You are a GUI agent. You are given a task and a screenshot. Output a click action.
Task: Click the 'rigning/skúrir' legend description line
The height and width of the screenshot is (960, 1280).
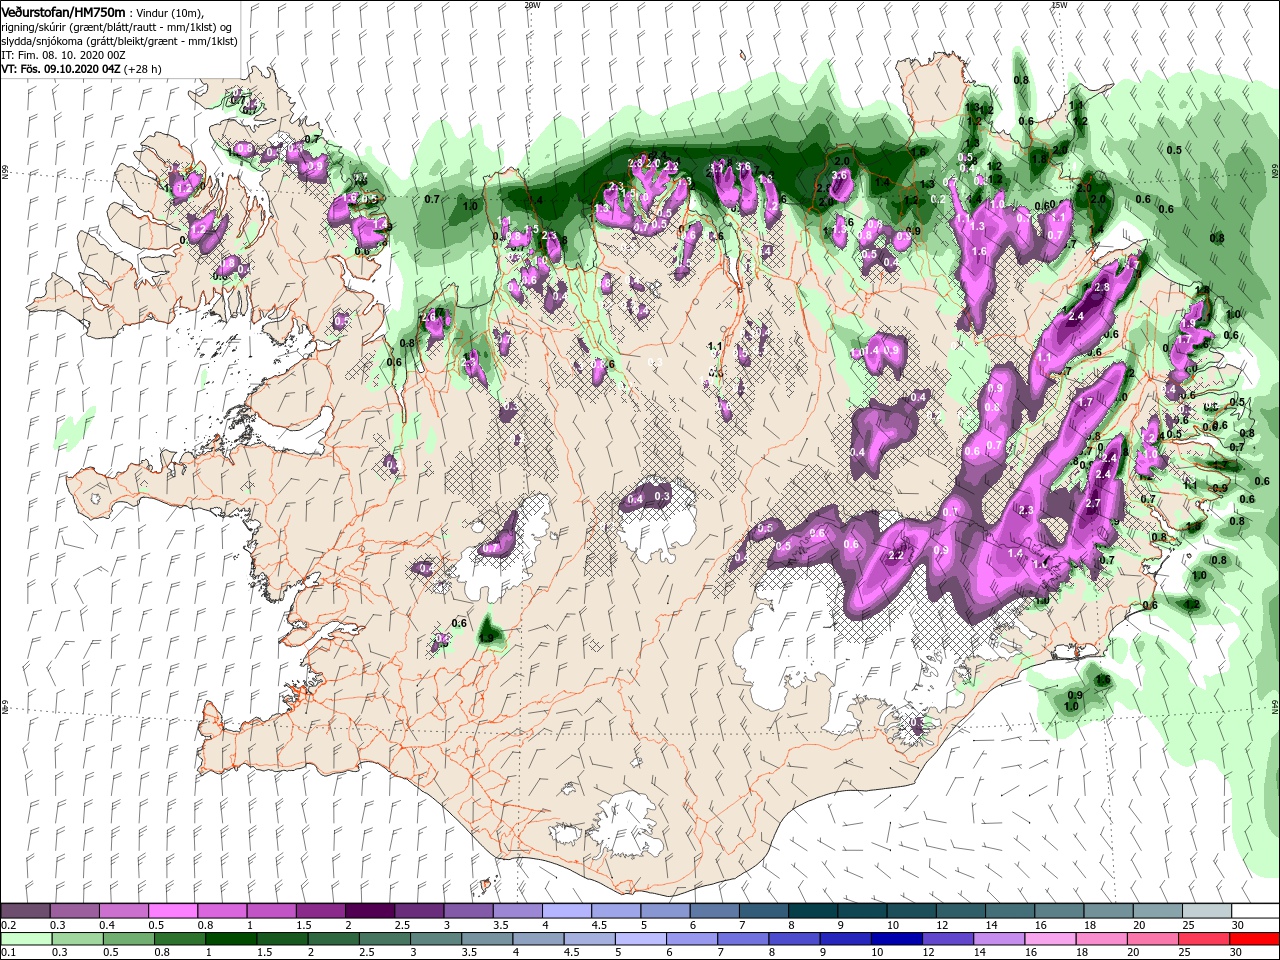pyautogui.click(x=117, y=27)
